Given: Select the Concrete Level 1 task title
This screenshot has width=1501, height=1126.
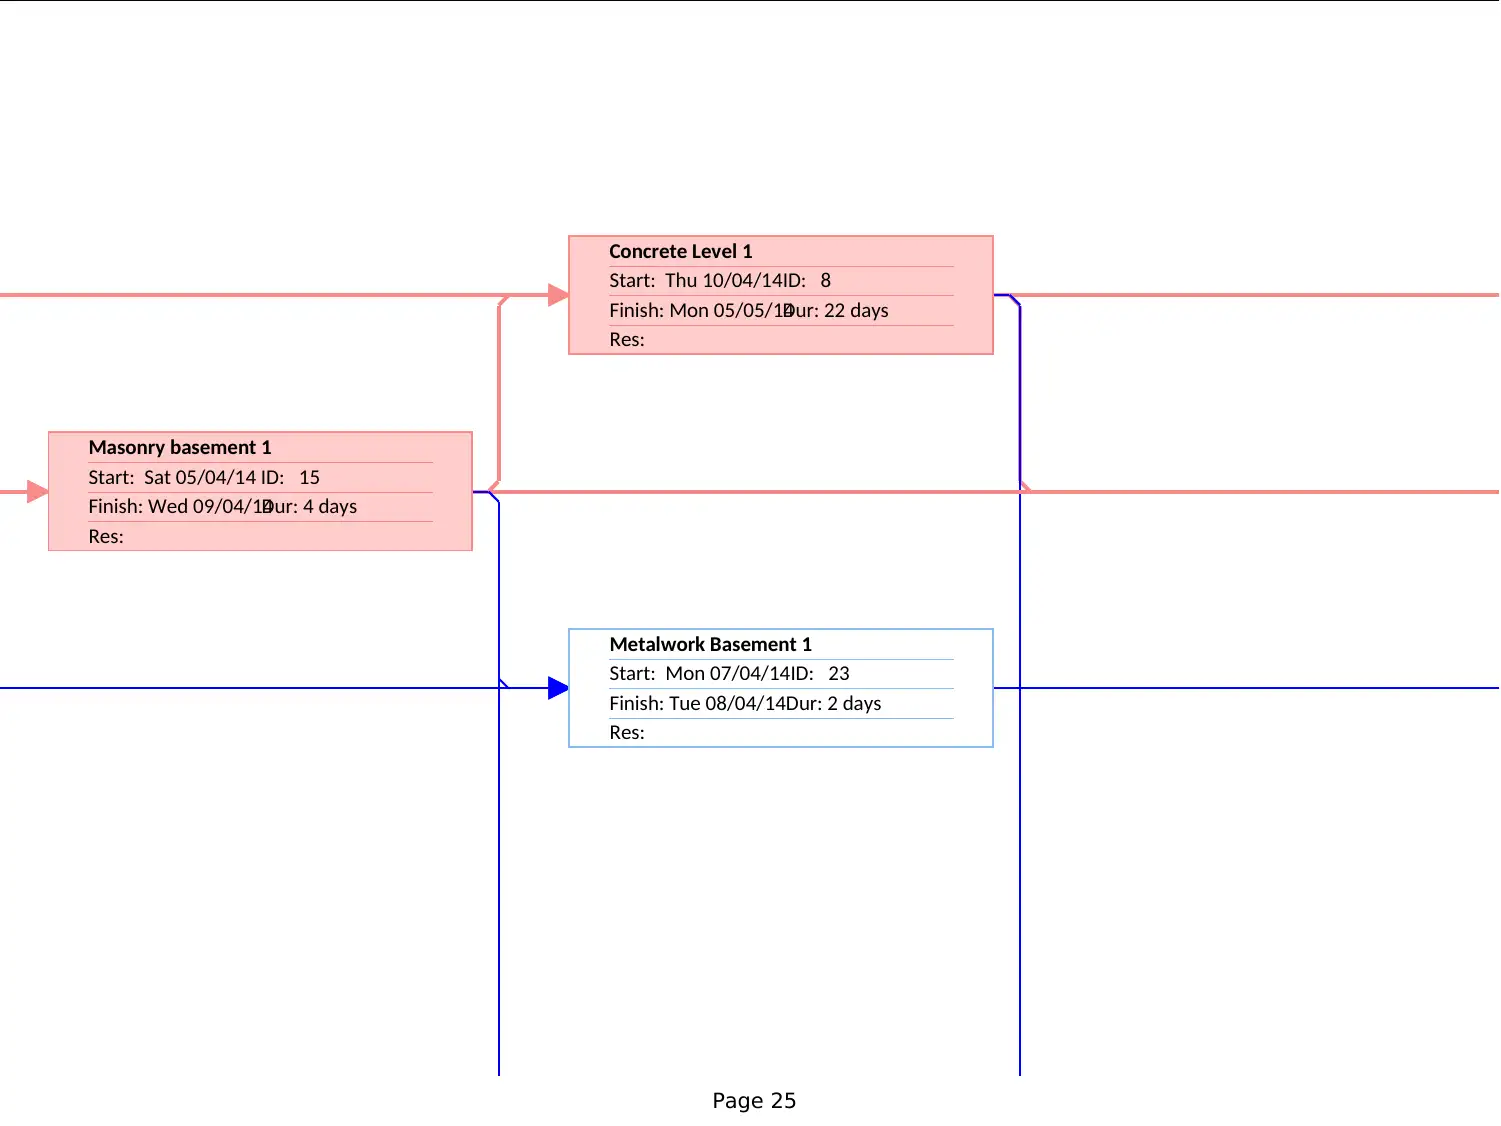Looking at the screenshot, I should tap(680, 252).
